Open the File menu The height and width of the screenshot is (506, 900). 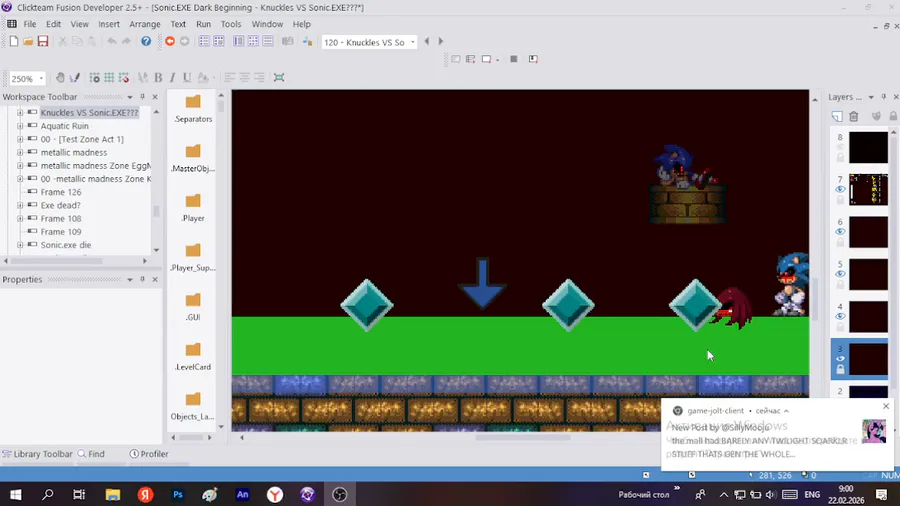click(x=30, y=24)
